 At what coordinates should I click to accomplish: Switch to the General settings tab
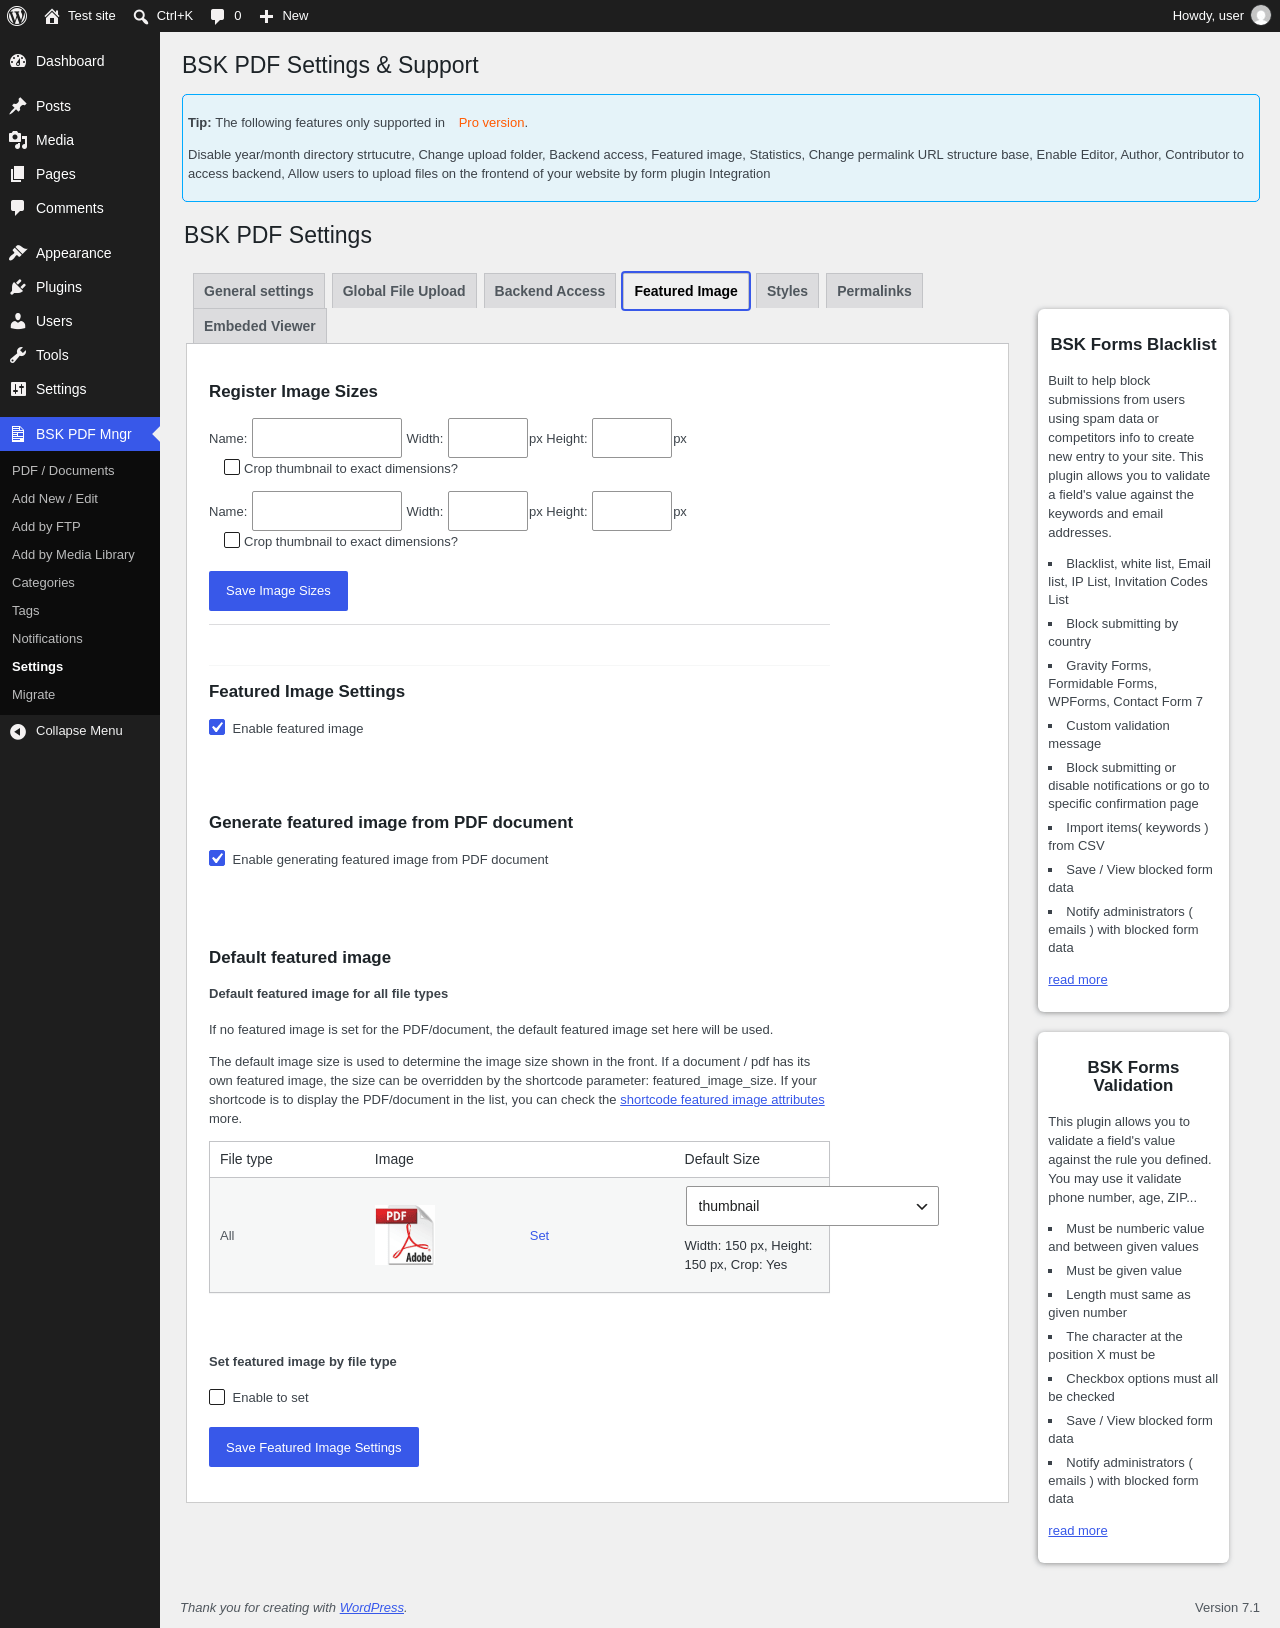(259, 291)
